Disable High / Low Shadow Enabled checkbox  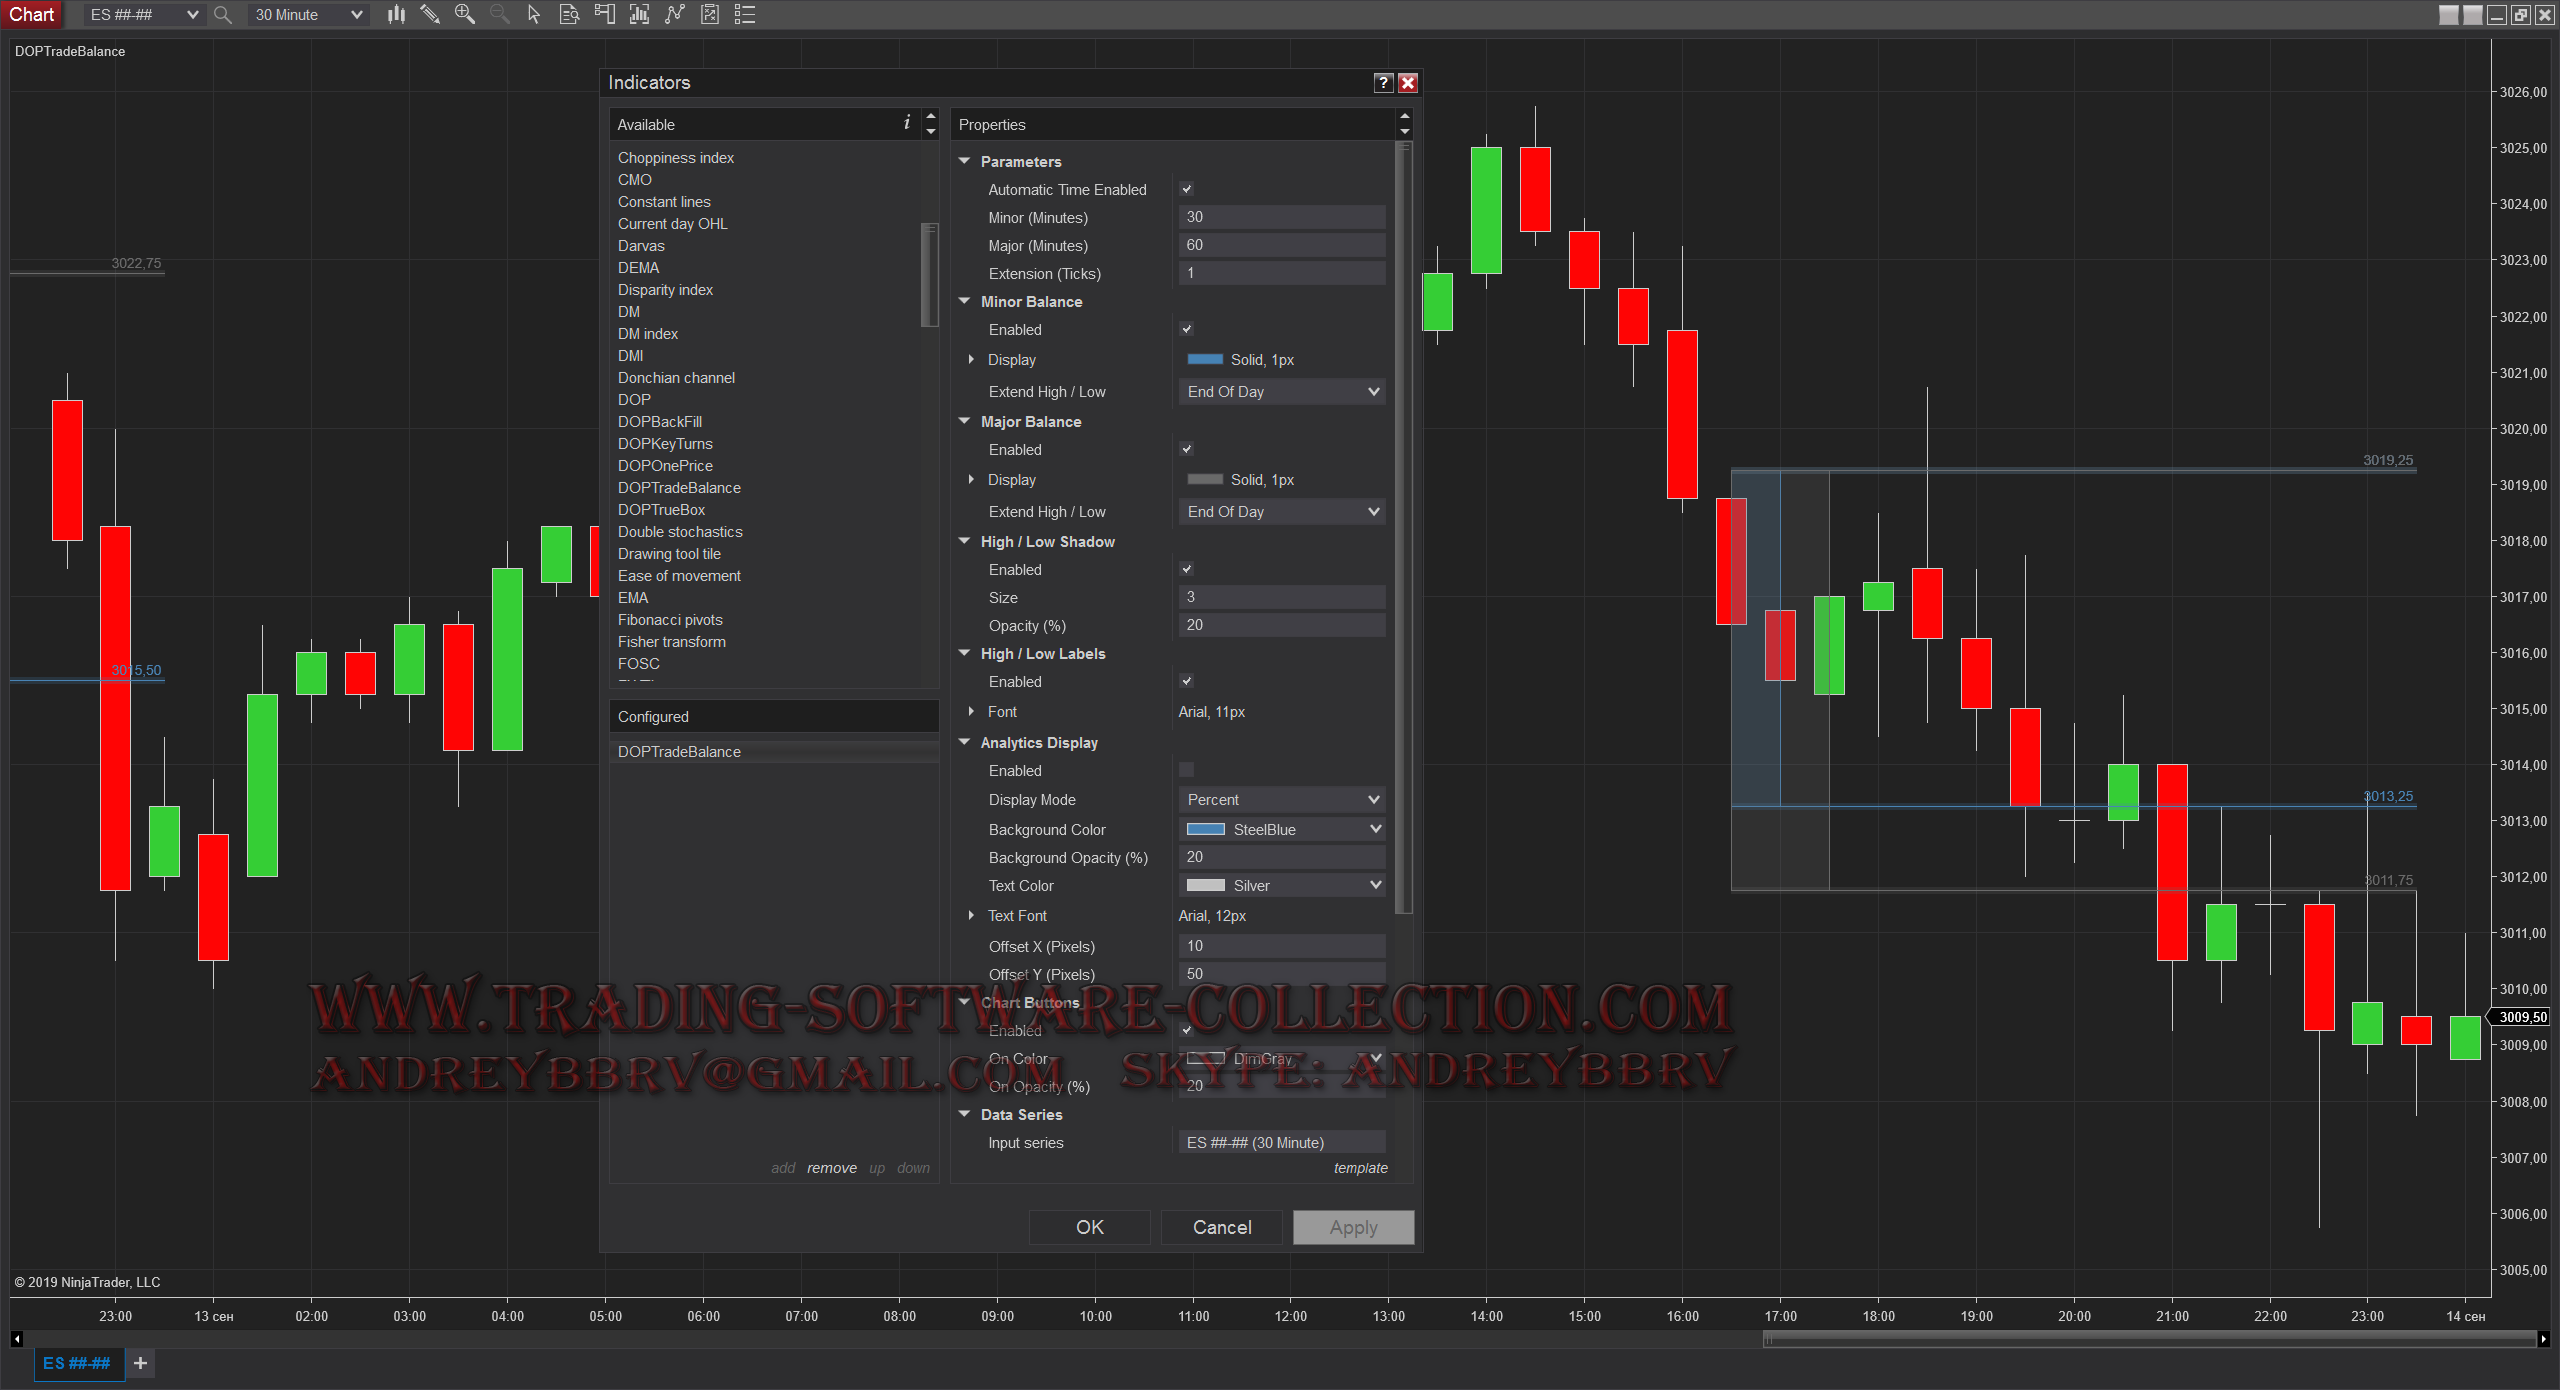click(x=1187, y=569)
